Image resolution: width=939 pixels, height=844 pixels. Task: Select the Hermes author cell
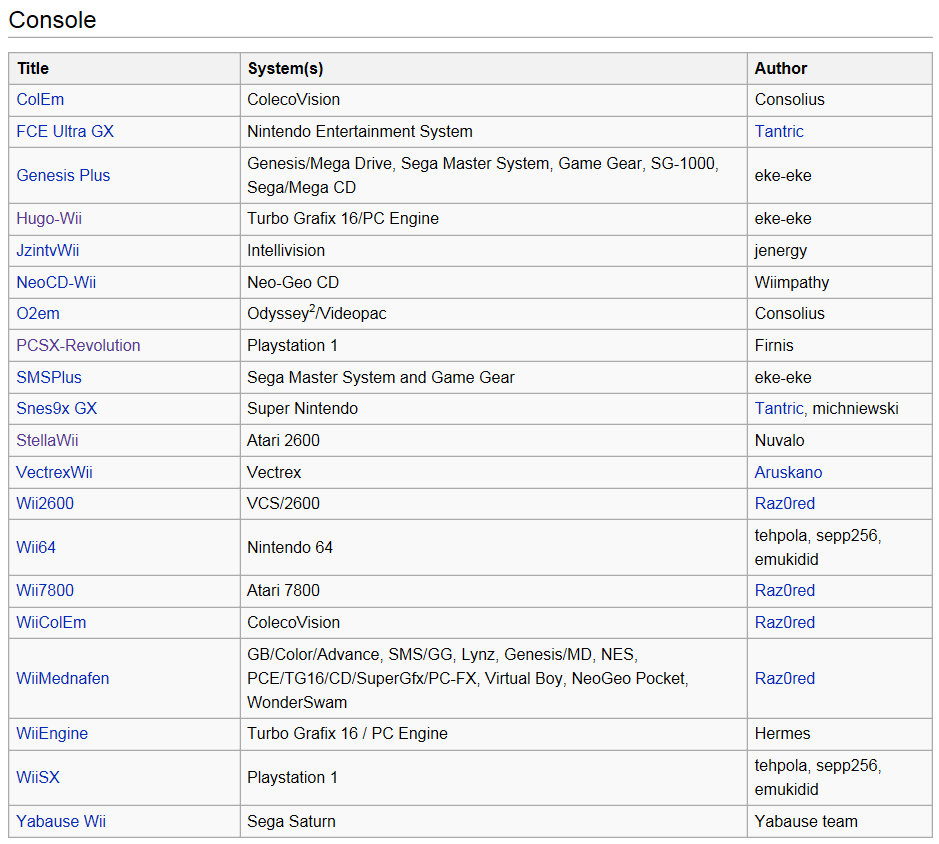coord(840,733)
